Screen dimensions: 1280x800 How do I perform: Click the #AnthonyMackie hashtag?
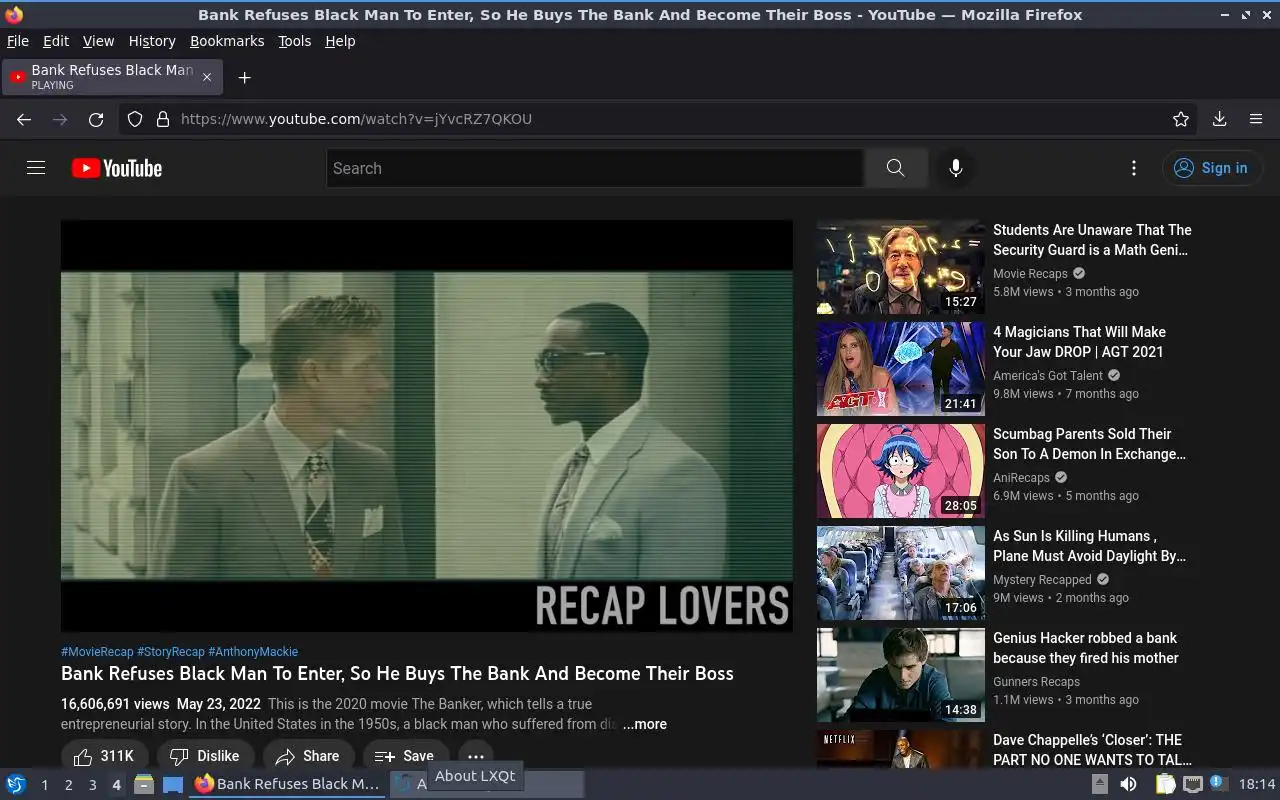tap(253, 651)
